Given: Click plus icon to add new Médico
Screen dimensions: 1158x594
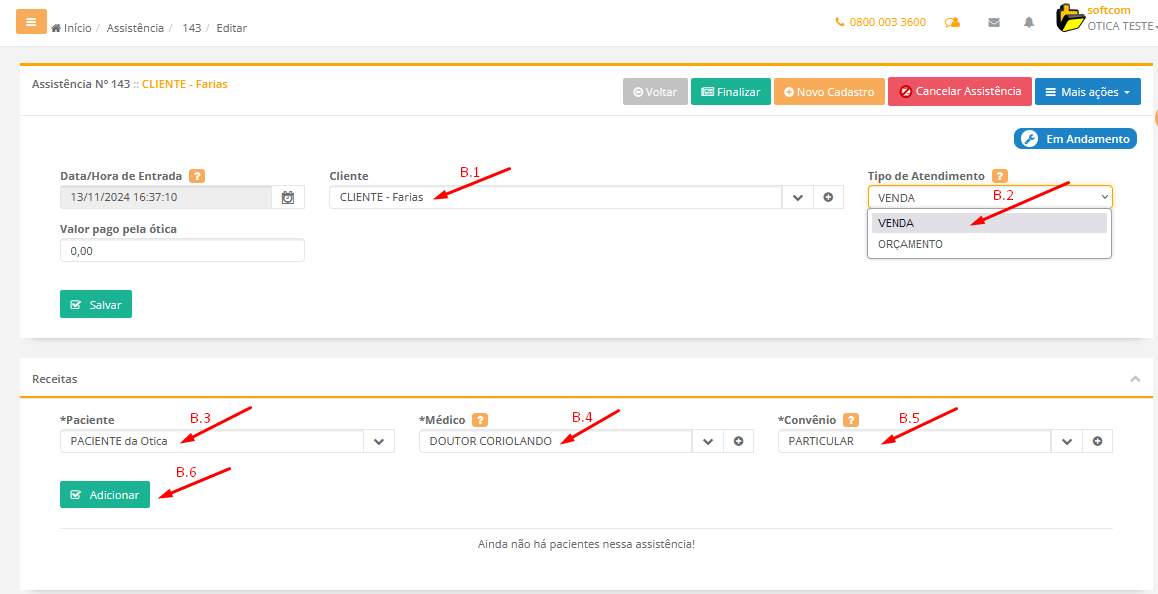Looking at the screenshot, I should [738, 441].
